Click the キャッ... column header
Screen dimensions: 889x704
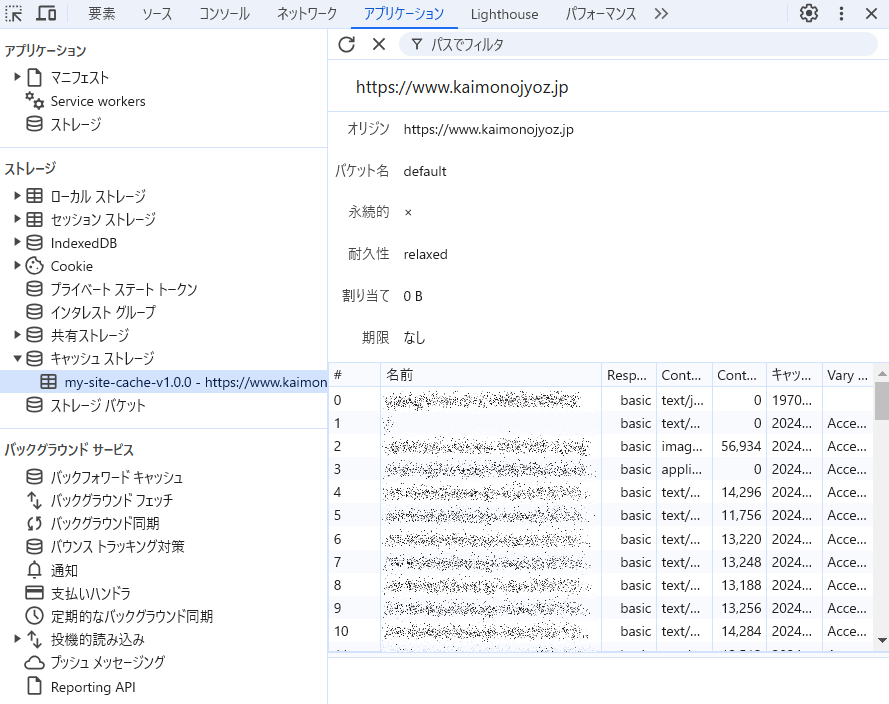coord(794,375)
